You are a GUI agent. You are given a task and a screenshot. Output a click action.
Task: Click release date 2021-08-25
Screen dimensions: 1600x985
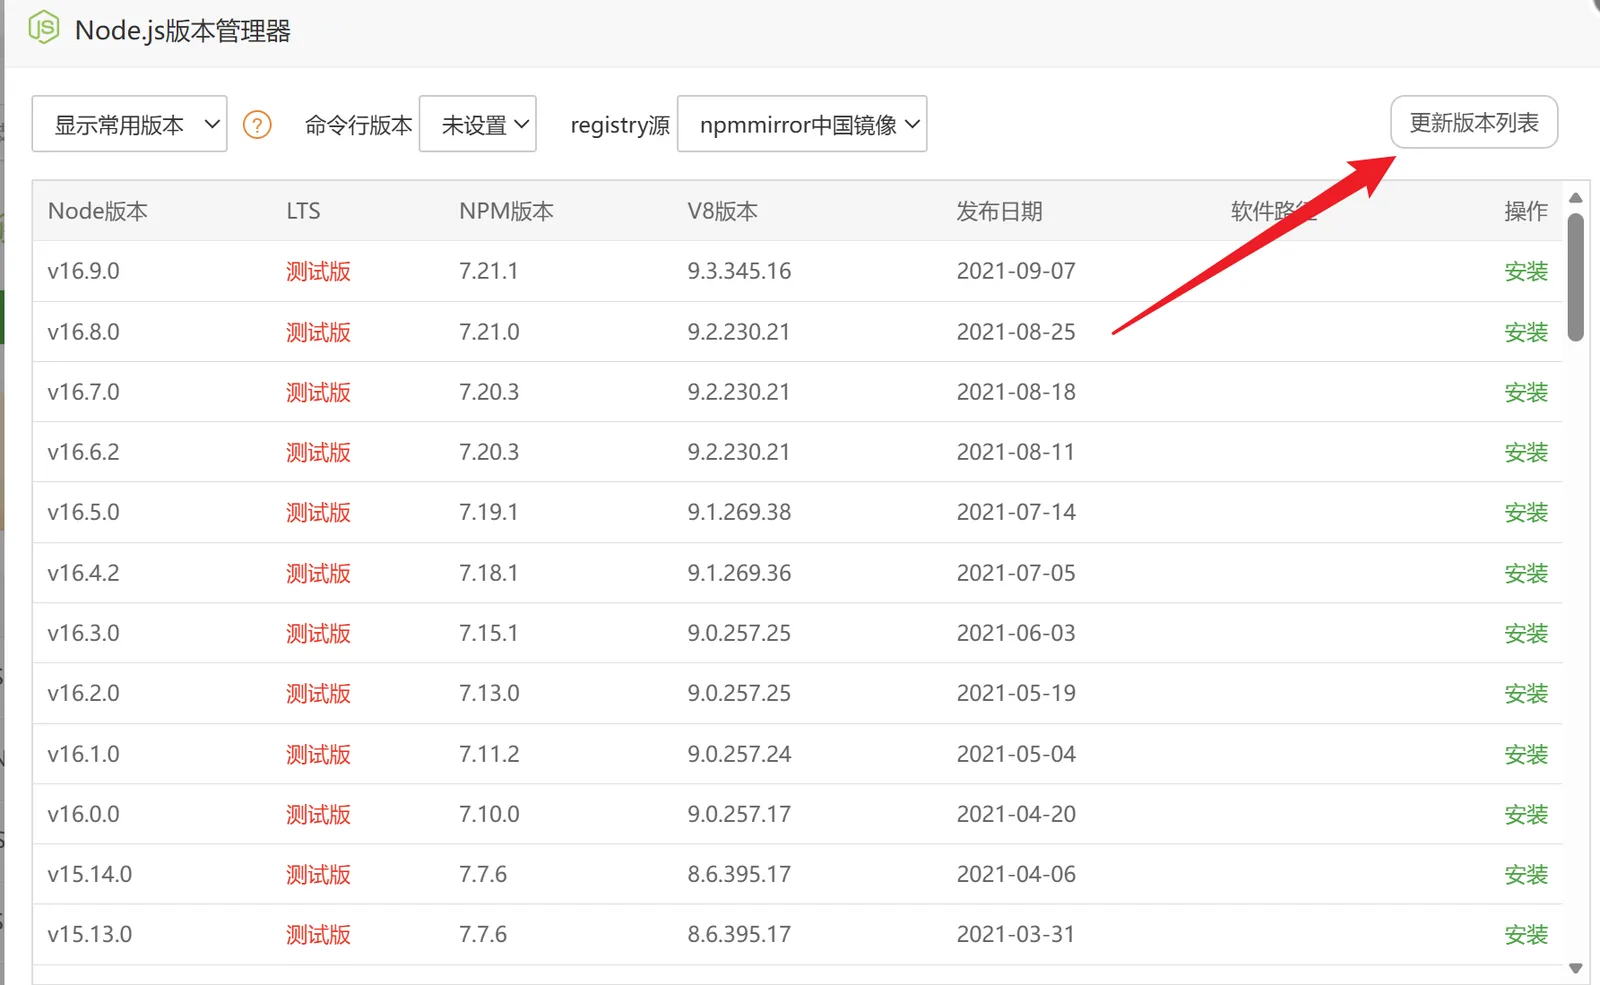(1016, 332)
